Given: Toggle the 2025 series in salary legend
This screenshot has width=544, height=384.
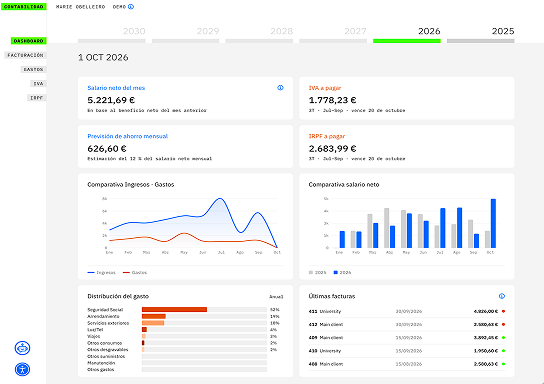Looking at the screenshot, I should [317, 272].
